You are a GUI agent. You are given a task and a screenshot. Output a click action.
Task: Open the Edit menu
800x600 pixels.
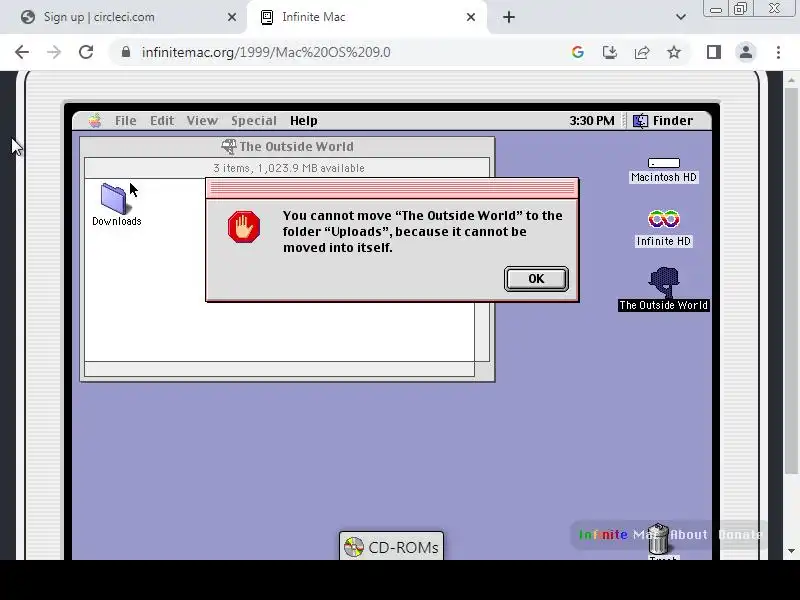coord(162,121)
